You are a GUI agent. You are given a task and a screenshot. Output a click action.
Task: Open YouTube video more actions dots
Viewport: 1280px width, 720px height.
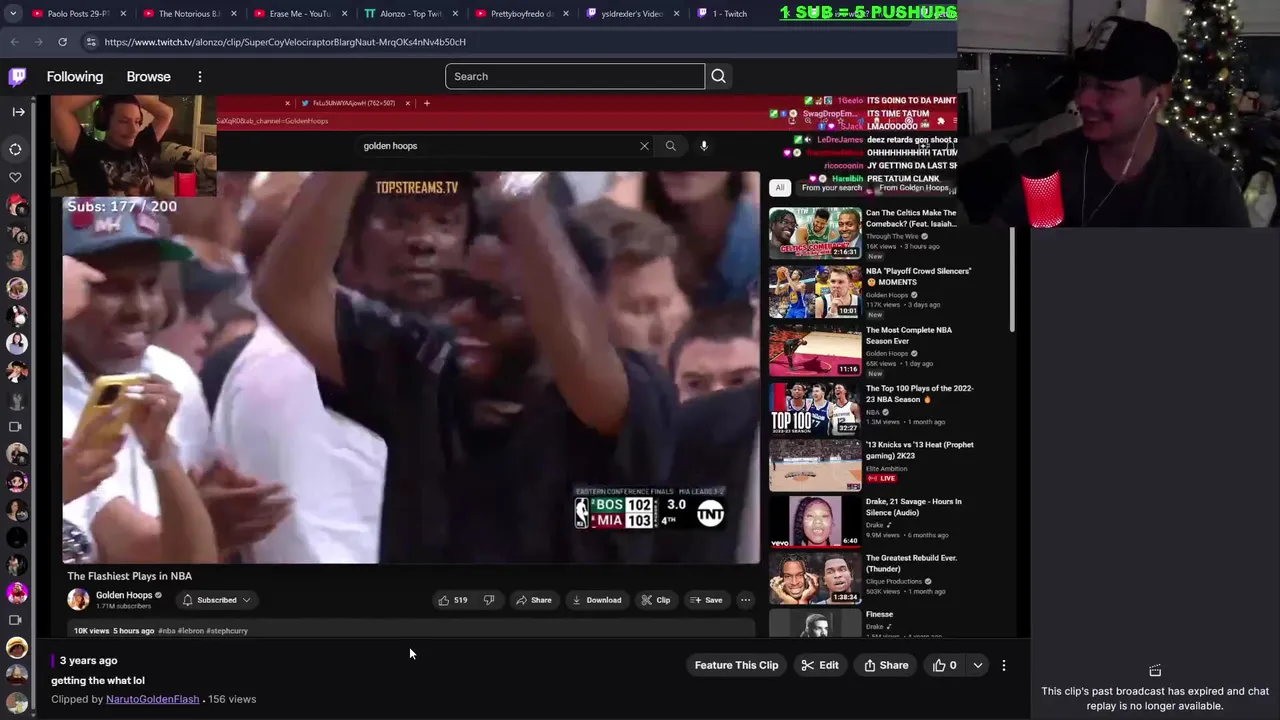point(745,600)
